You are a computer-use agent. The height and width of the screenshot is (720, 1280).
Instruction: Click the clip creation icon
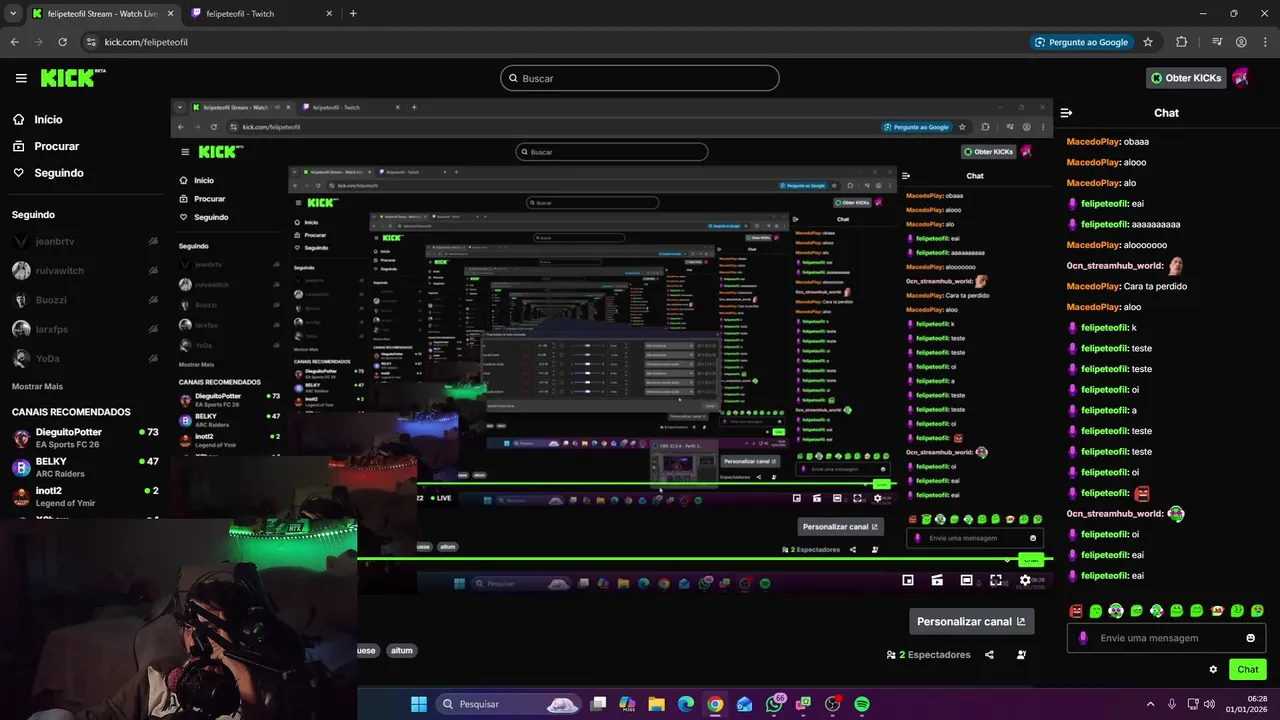937,580
